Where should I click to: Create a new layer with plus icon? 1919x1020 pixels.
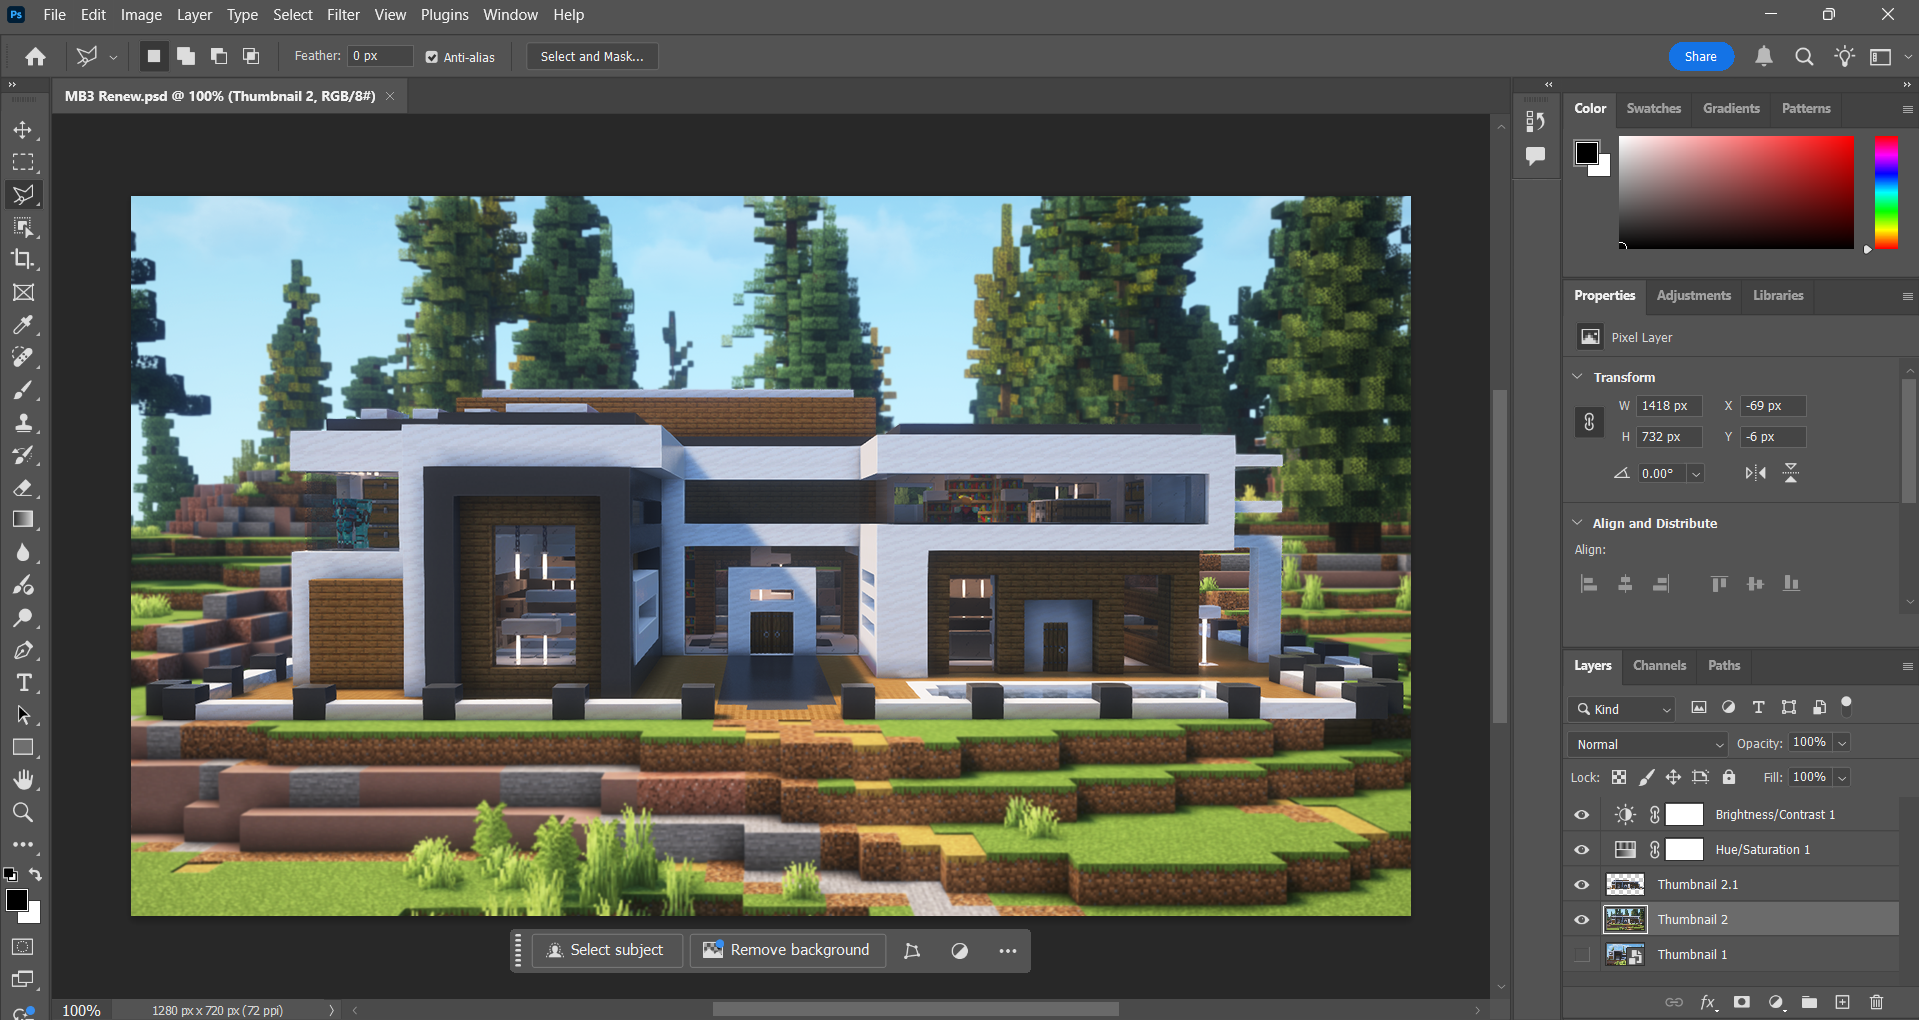tap(1842, 1002)
